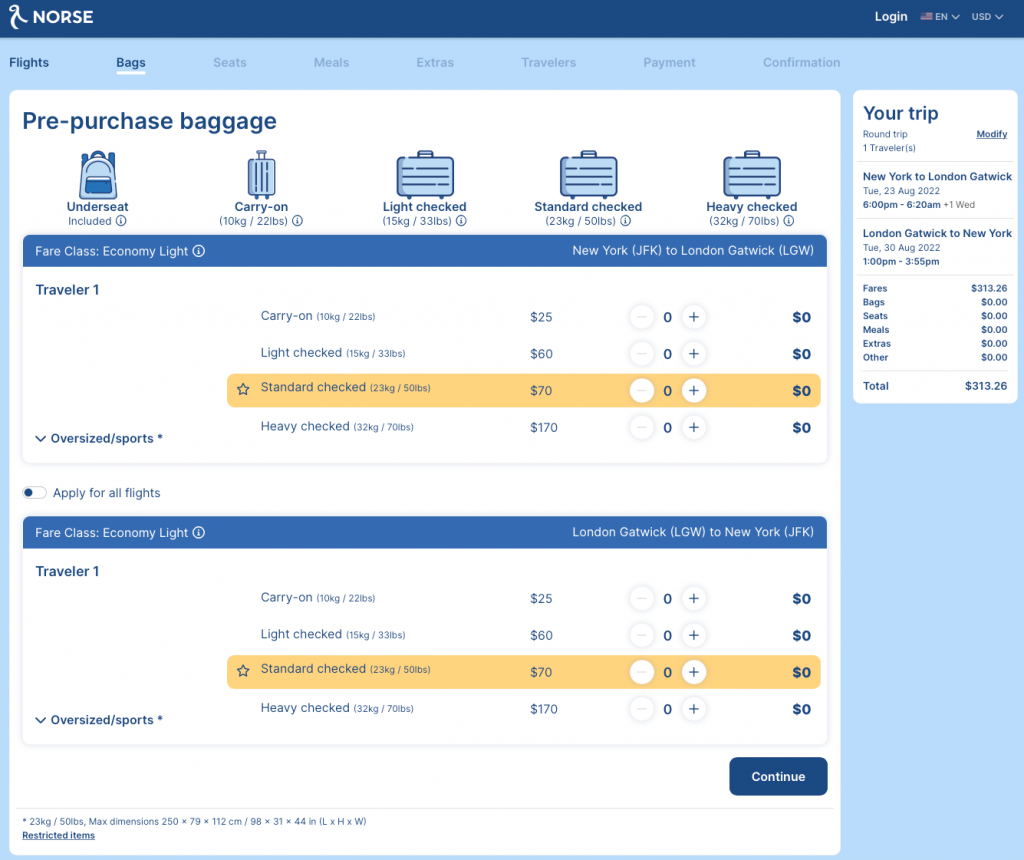Click the Underseat backpack icon

point(98,175)
